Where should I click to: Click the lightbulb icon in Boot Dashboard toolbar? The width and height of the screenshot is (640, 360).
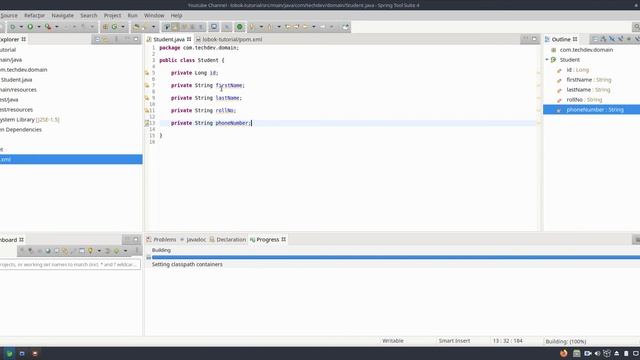pyautogui.click(x=91, y=251)
